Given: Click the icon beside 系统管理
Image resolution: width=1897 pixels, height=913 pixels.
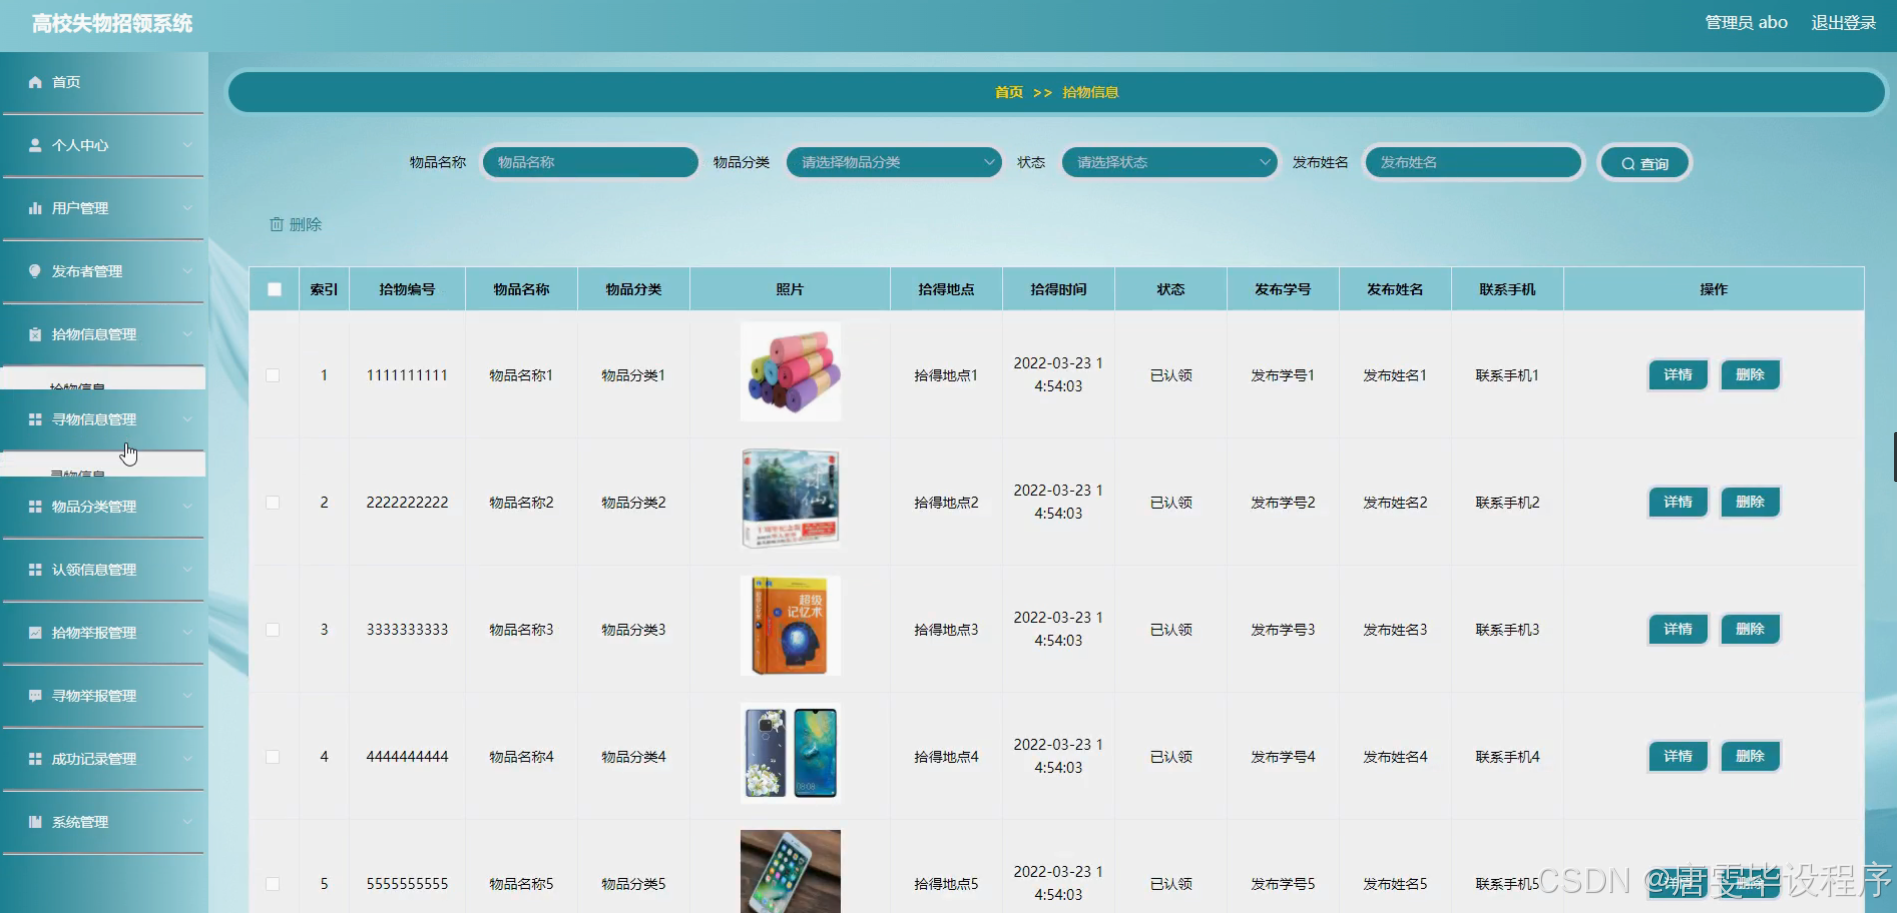Looking at the screenshot, I should [35, 821].
